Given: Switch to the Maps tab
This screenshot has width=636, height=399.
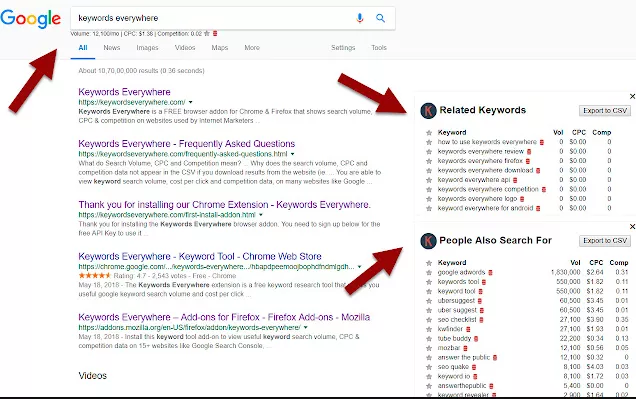Looking at the screenshot, I should [219, 48].
